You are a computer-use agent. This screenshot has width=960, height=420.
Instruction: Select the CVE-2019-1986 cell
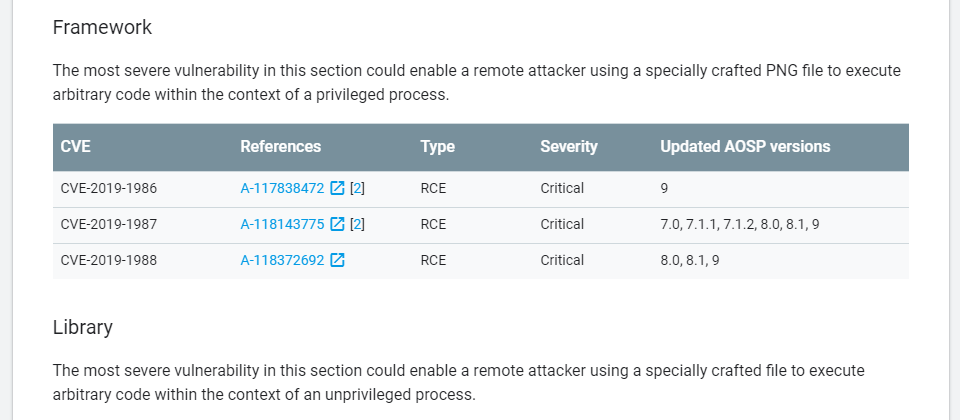[143, 189]
